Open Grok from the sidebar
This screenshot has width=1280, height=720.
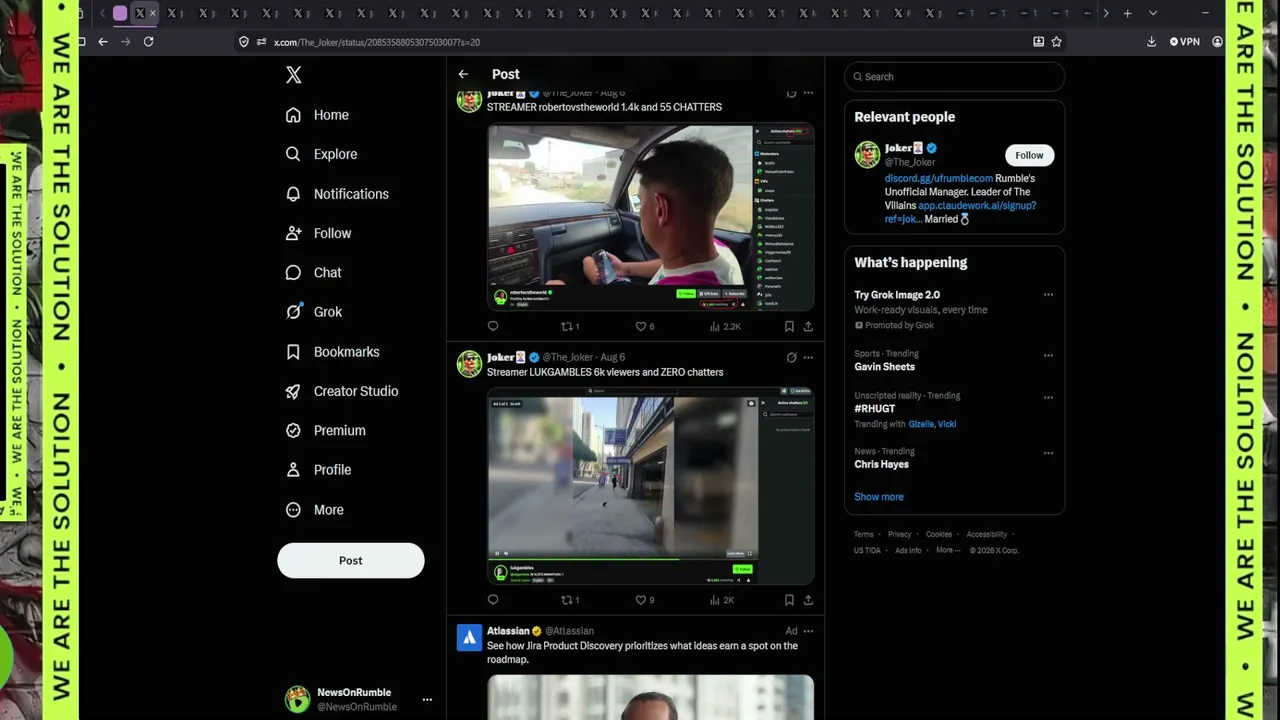coord(314,312)
